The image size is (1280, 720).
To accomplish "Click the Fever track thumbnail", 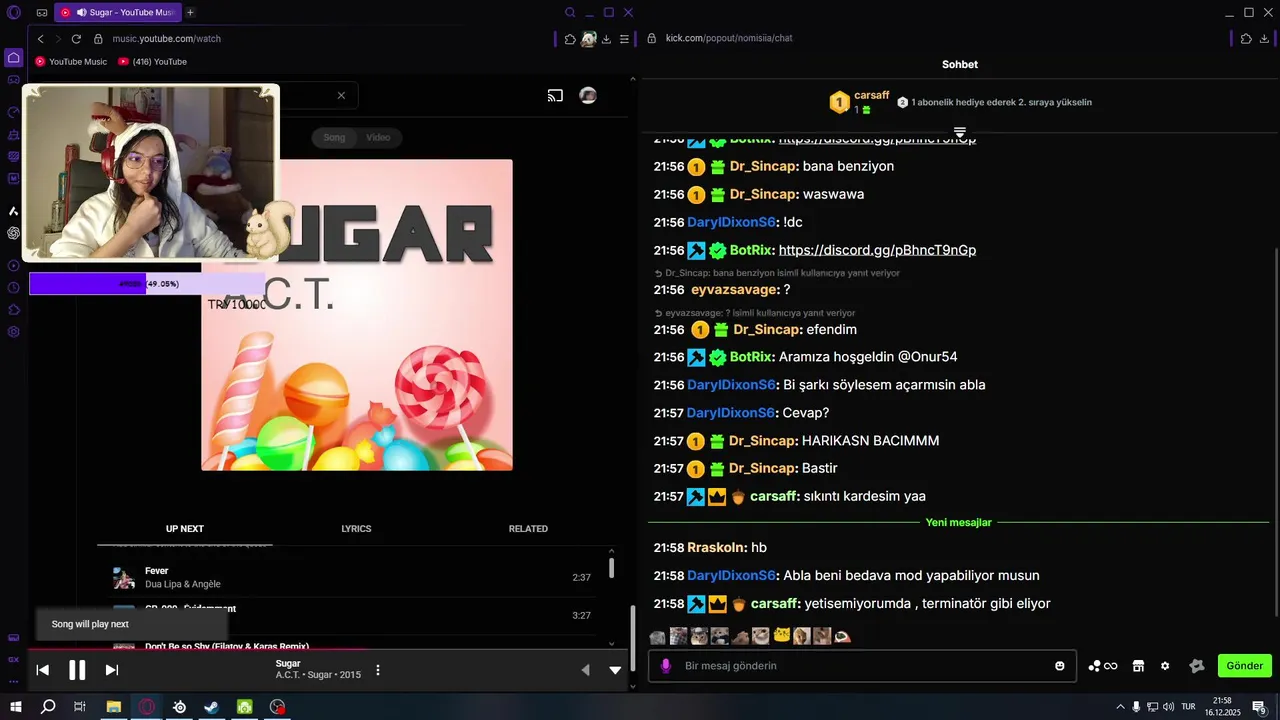I will (124, 578).
